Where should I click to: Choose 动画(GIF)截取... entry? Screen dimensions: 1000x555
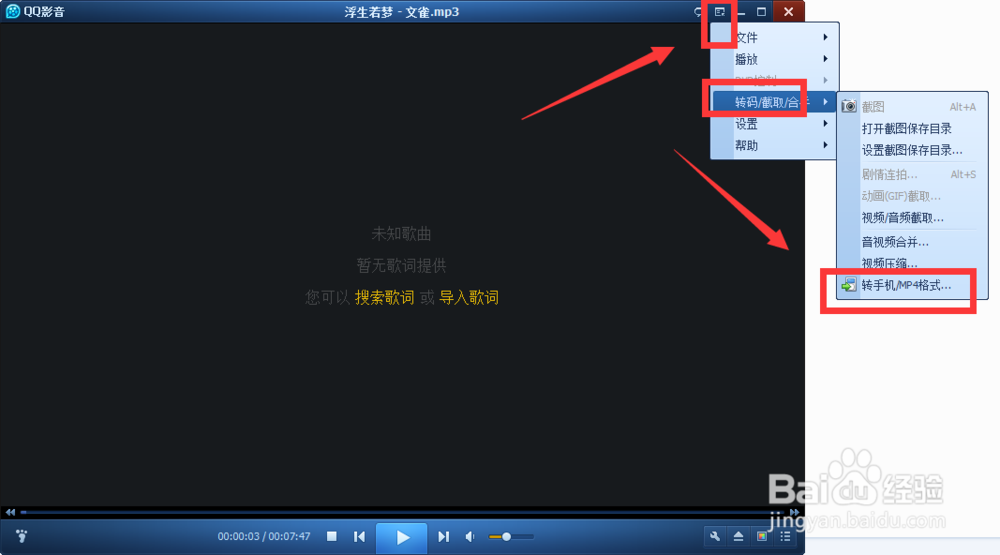click(912, 196)
